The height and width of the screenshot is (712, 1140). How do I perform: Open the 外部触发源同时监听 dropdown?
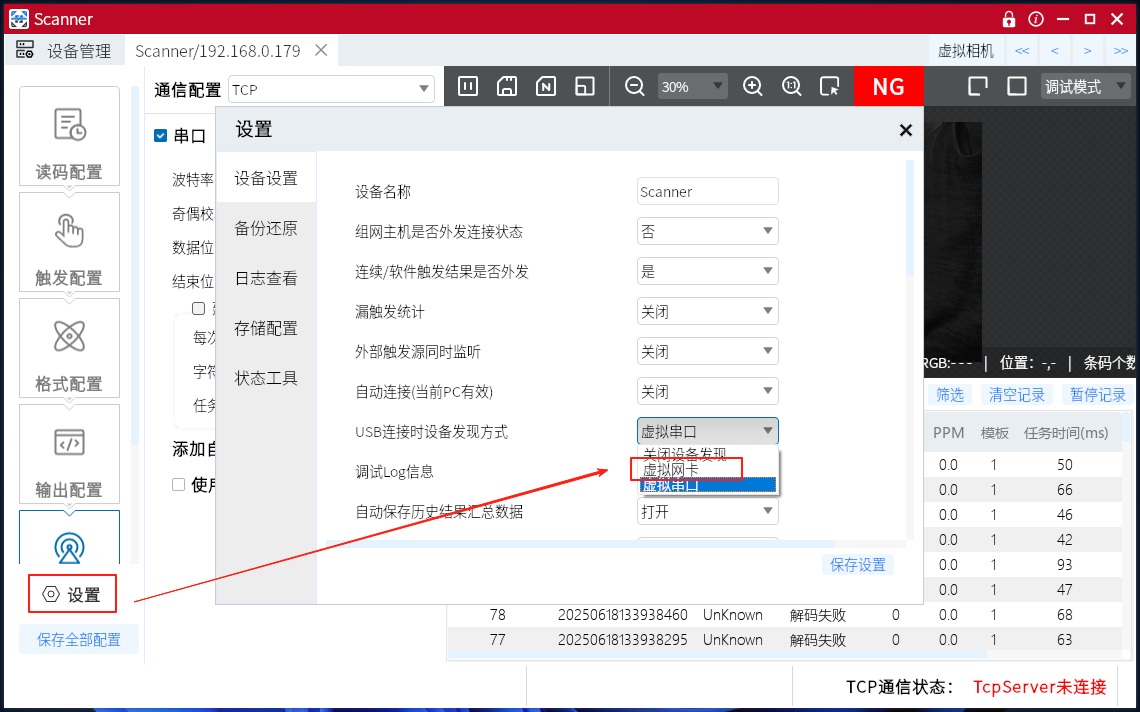coord(707,351)
